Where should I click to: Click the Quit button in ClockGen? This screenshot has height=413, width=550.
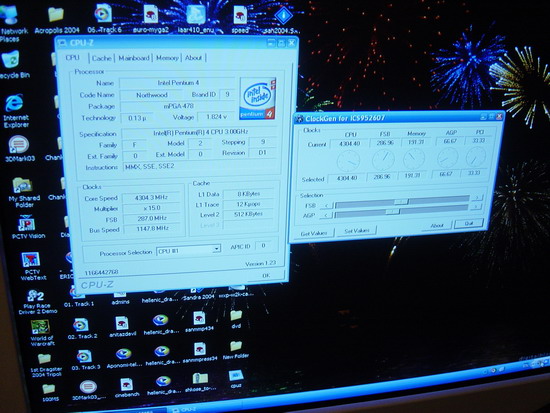click(469, 224)
